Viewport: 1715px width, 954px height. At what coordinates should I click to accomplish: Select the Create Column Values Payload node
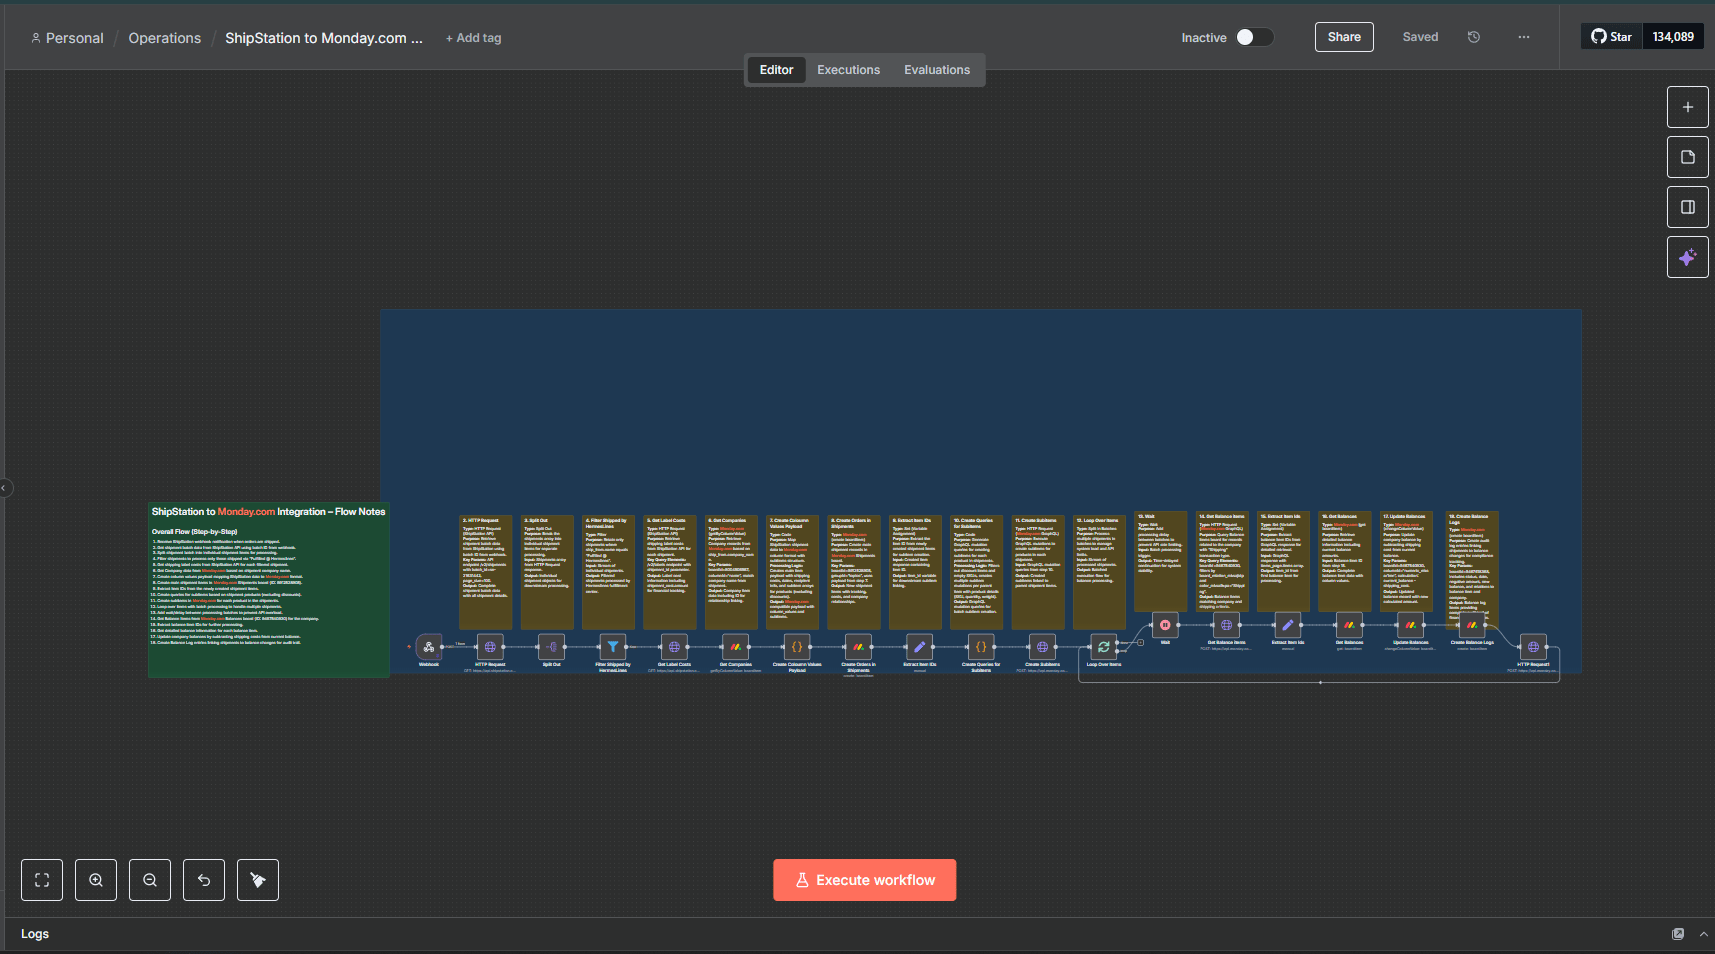click(797, 647)
